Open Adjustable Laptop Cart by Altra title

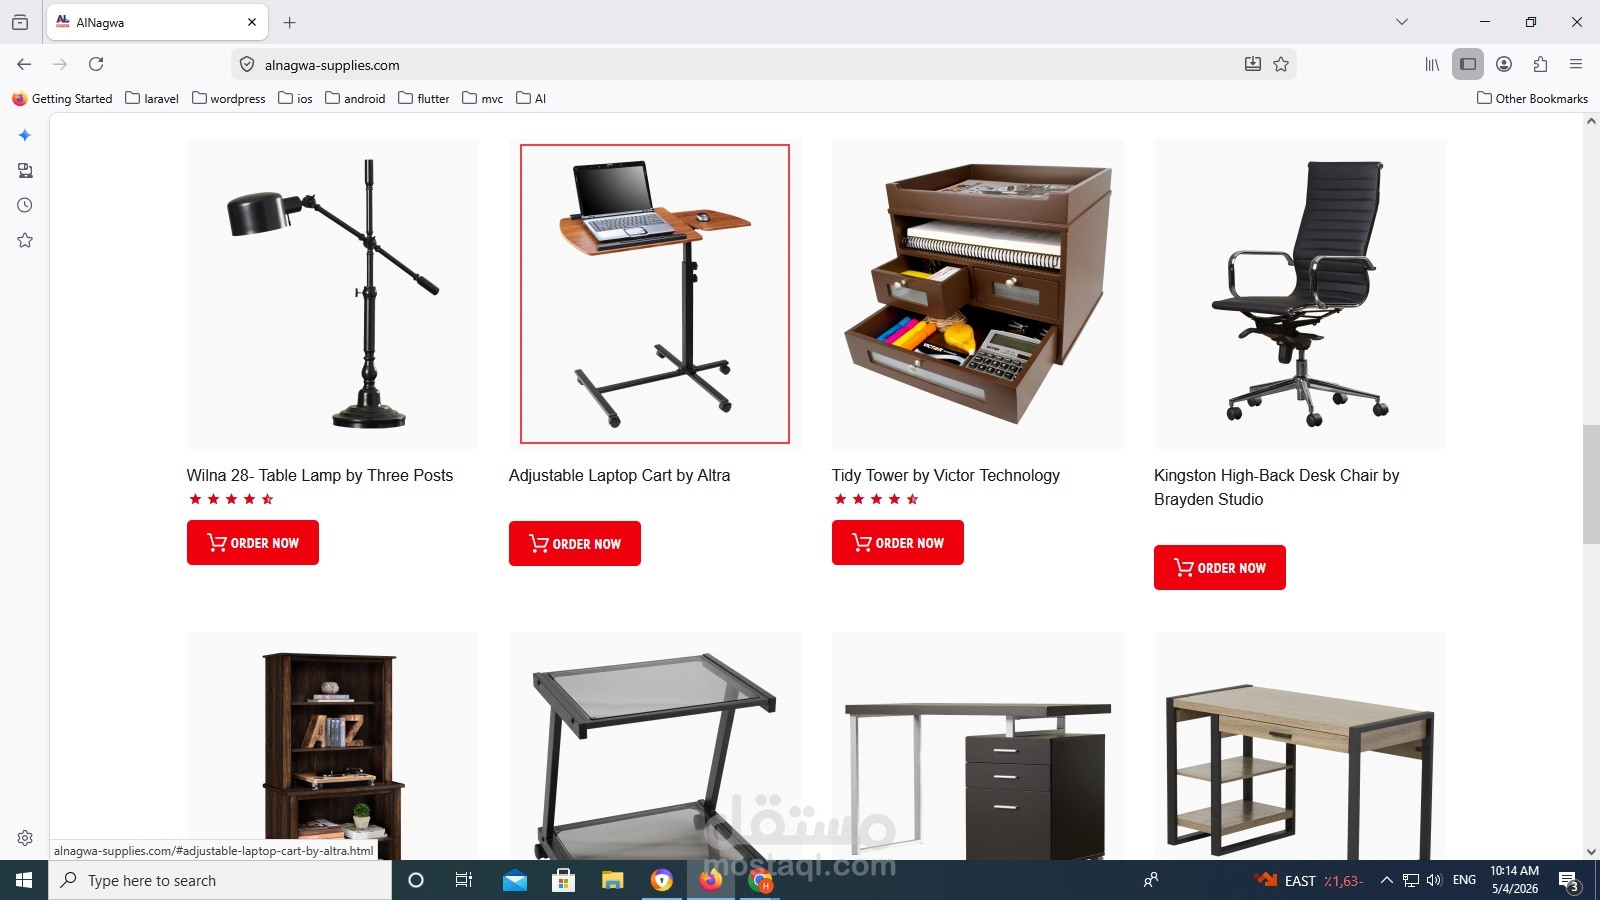[x=619, y=475]
